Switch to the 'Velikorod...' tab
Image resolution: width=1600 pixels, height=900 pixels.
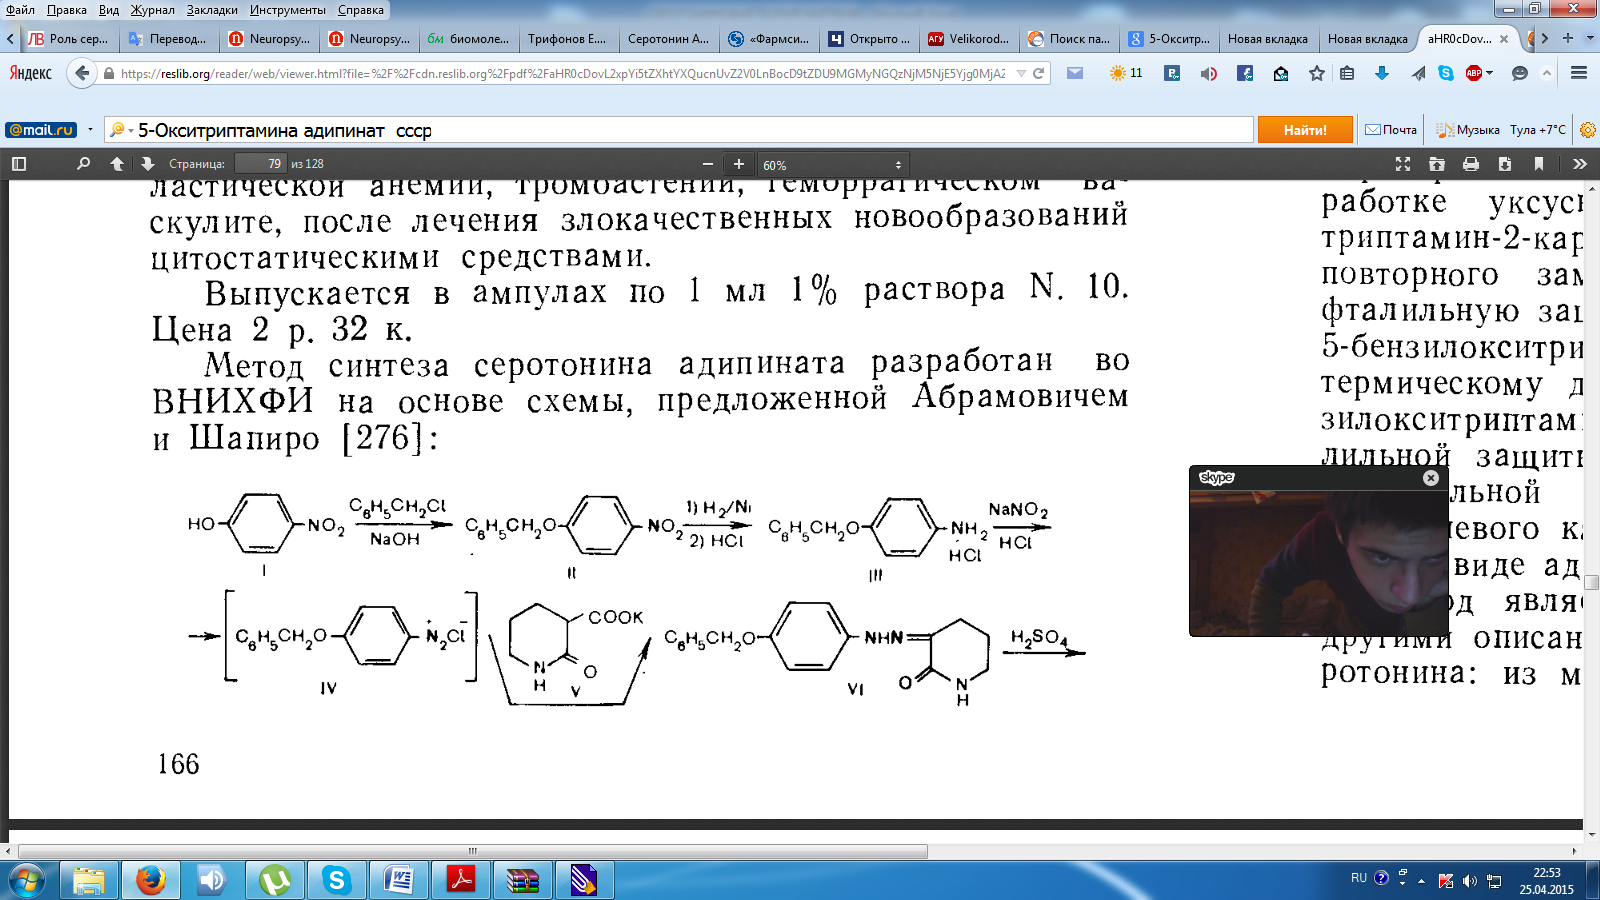coord(969,39)
